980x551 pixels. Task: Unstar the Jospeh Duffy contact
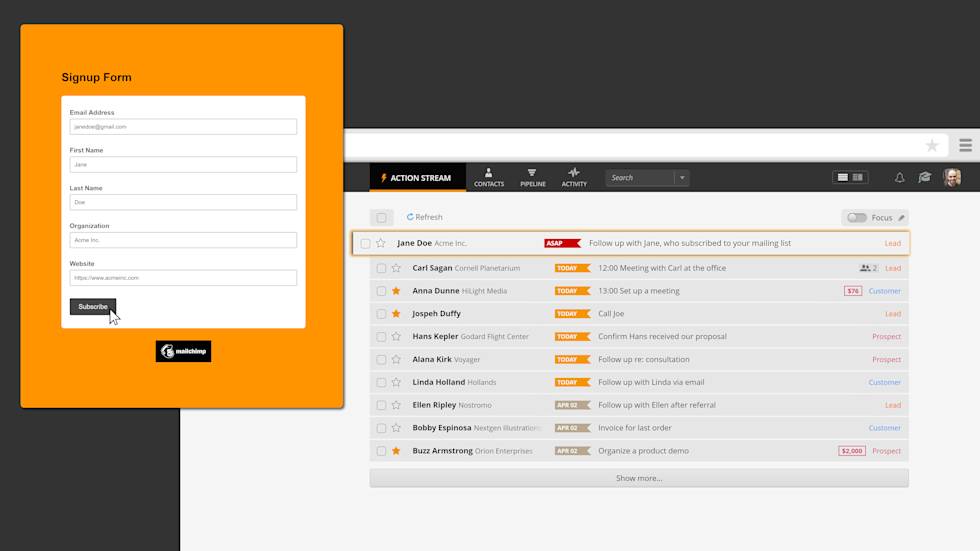coord(396,314)
